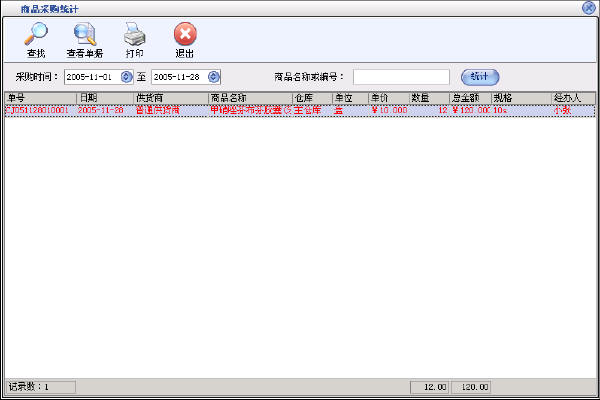Open start date 2005-11-01 dropdown
This screenshot has width=600, height=400.
coord(126,76)
